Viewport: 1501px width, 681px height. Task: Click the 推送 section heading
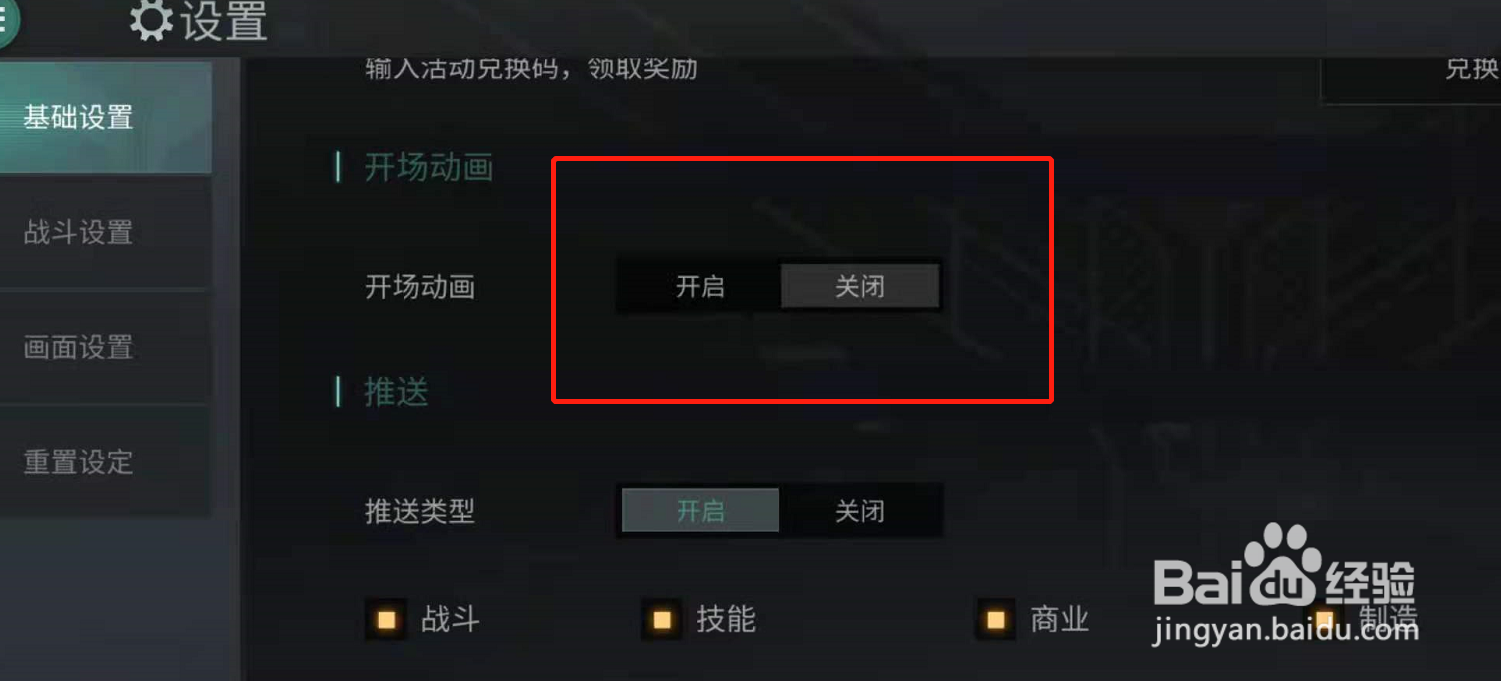click(x=396, y=392)
